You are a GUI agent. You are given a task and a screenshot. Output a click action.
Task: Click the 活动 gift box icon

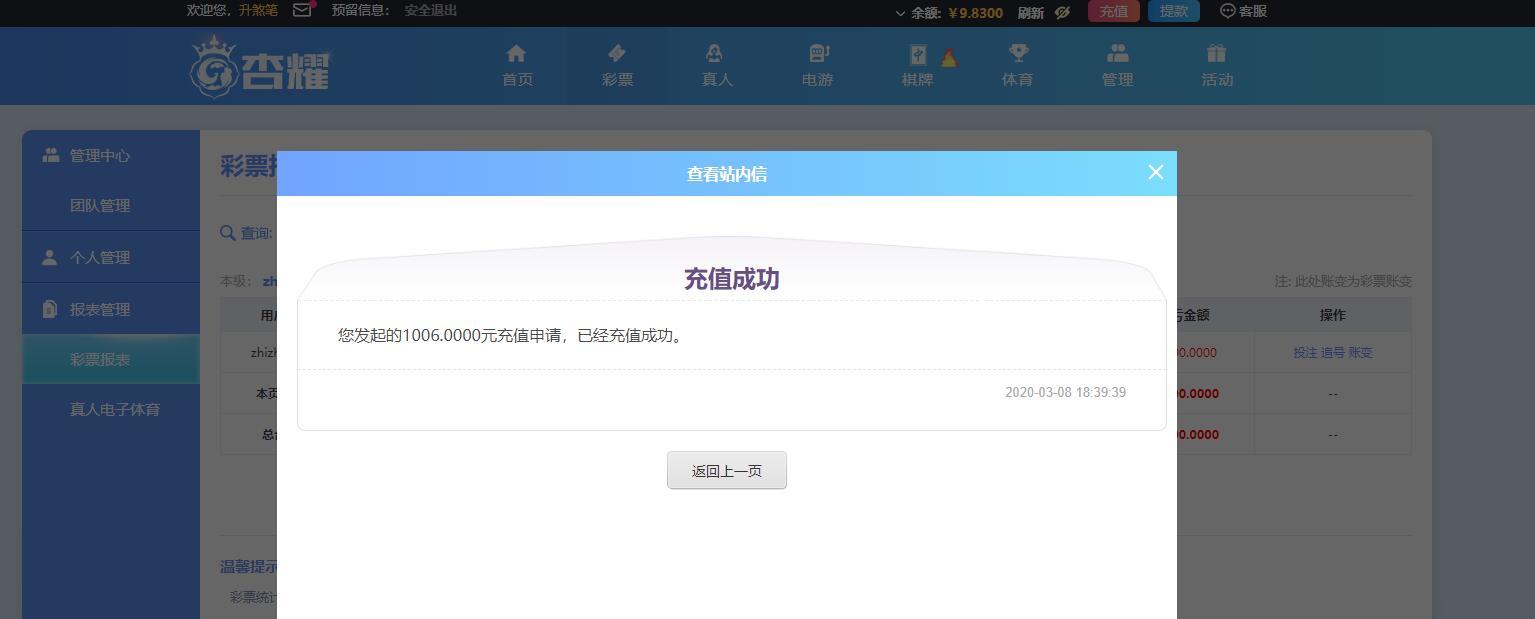coord(1216,53)
